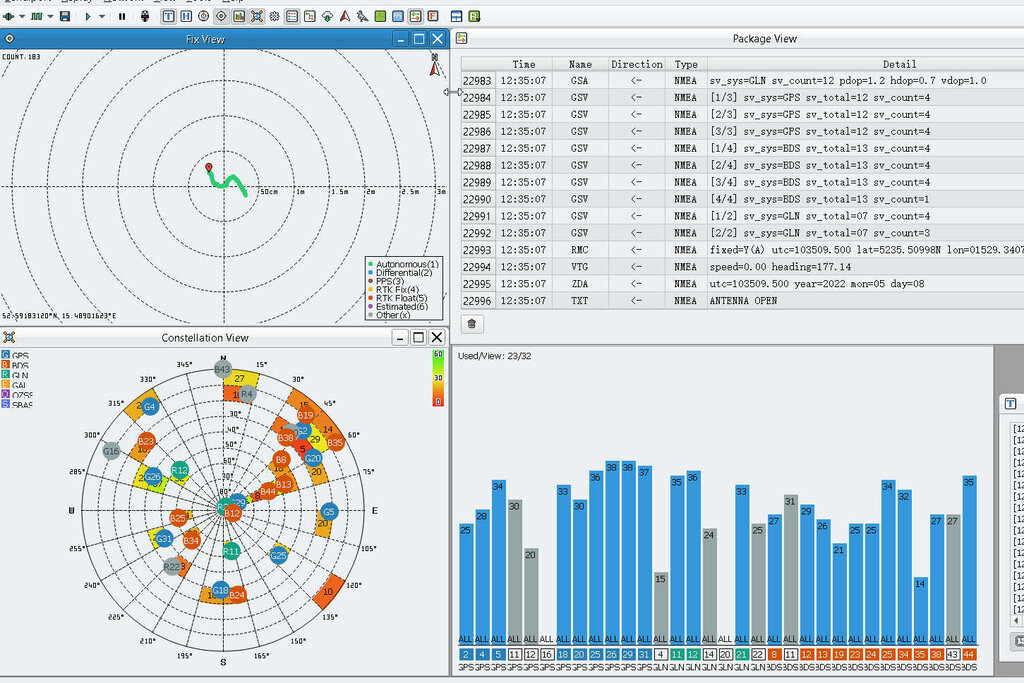Click the Time column header
The width and height of the screenshot is (1024, 683).
pyautogui.click(x=524, y=64)
